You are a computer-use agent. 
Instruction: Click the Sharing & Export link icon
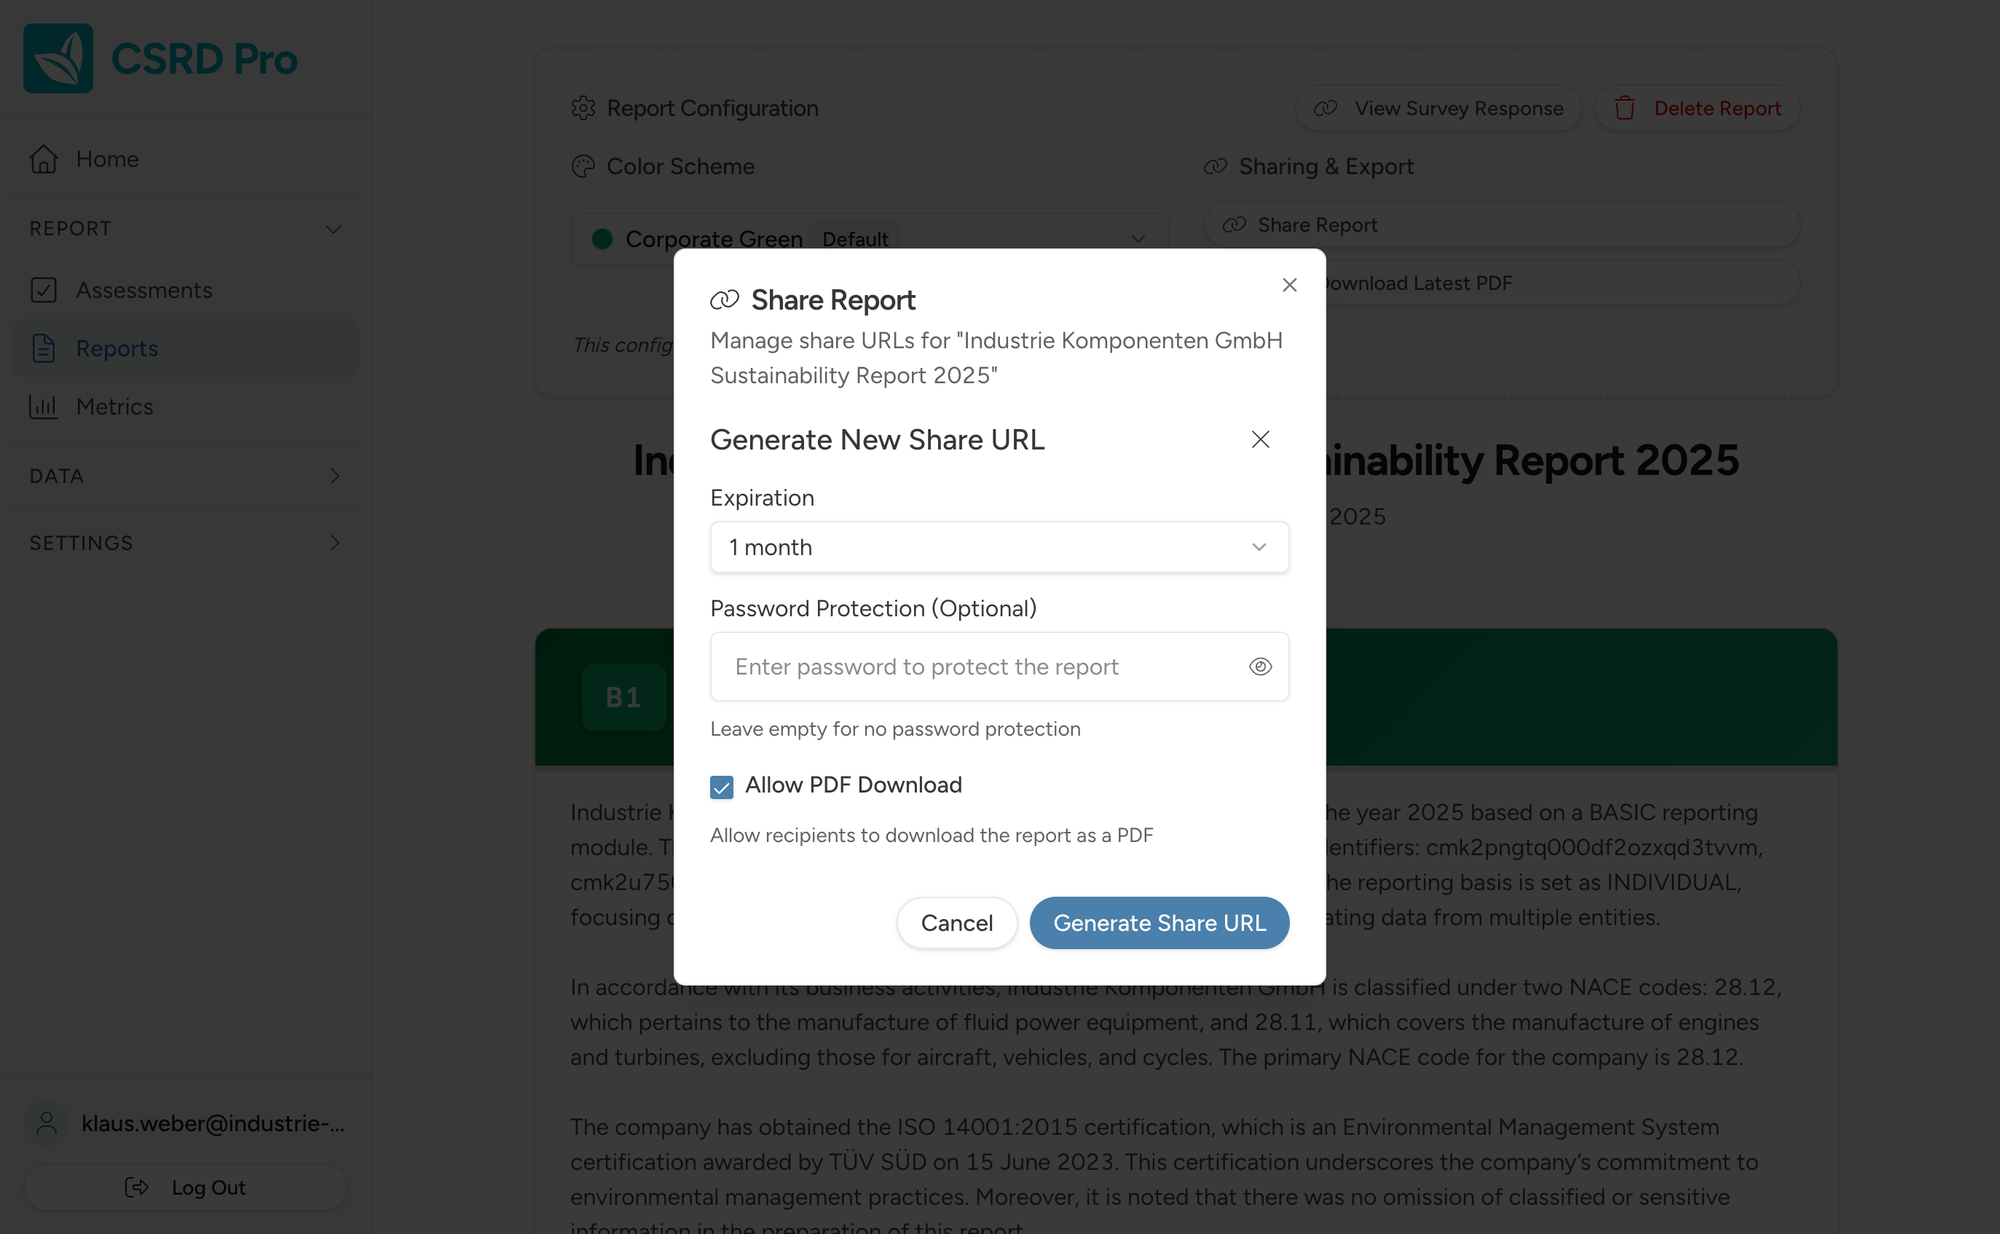(x=1215, y=166)
